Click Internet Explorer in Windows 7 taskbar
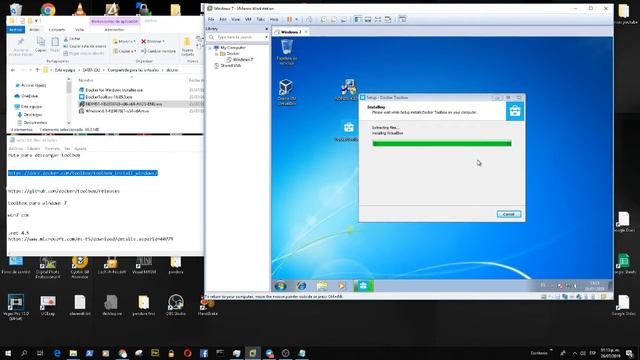The width and height of the screenshot is (640, 360). 302,286
